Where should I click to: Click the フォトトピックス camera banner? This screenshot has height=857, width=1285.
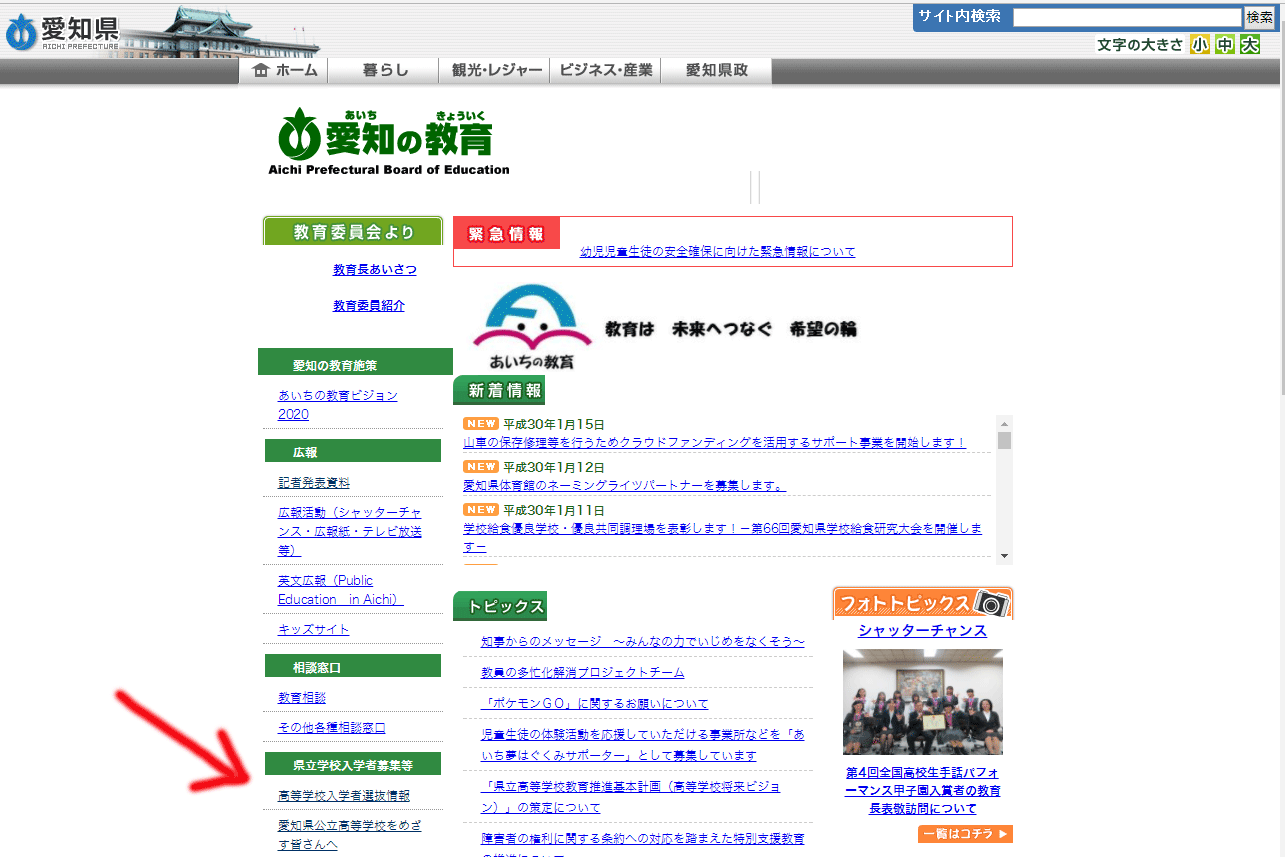922,603
